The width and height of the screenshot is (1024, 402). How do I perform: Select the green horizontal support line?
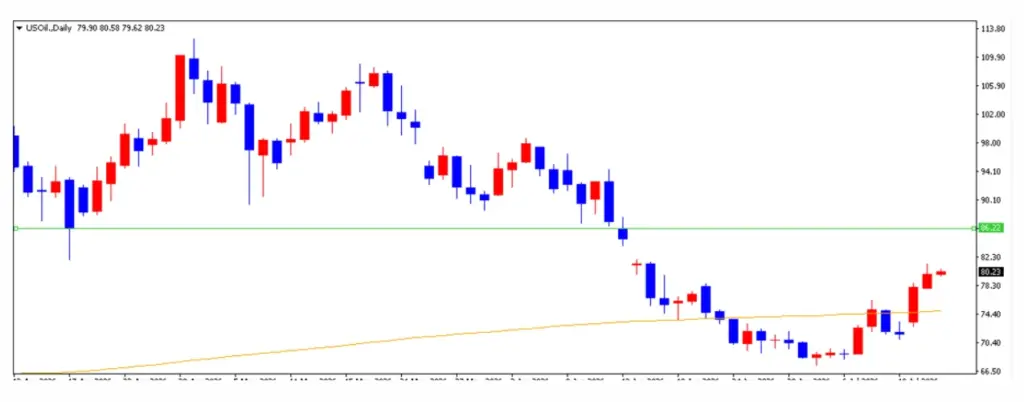495,228
